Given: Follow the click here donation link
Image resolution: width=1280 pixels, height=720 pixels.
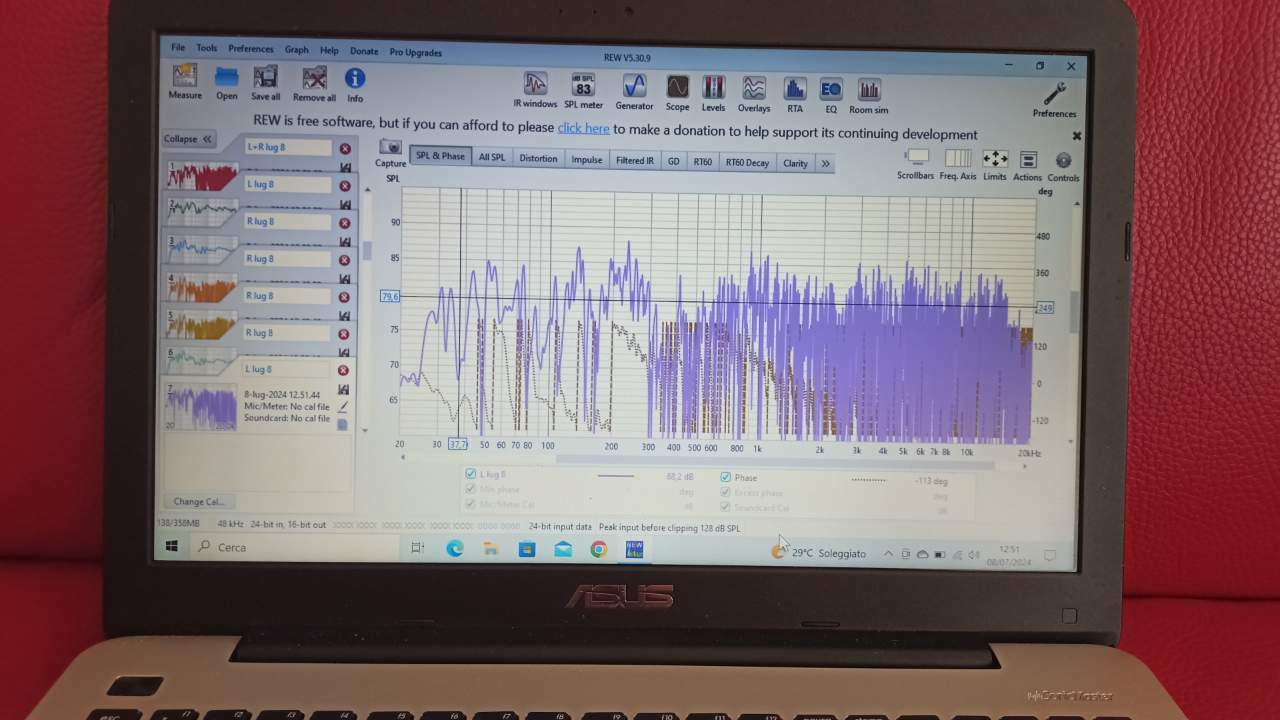Looking at the screenshot, I should tap(583, 128).
